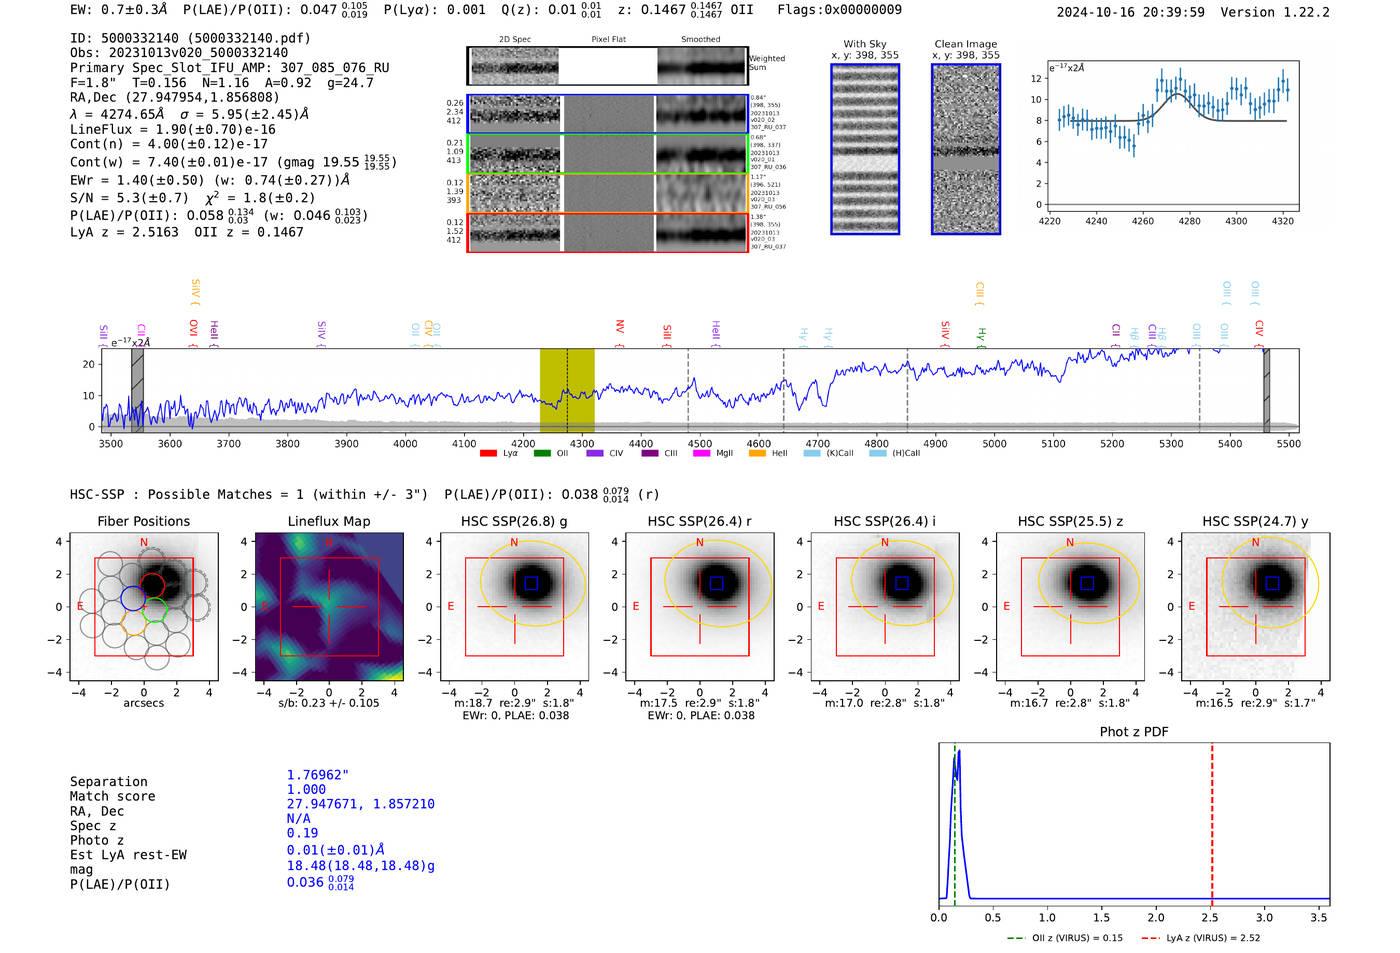Image resolution: width=1400 pixels, height=953 pixels.
Task: Click the Photo z value 0.19
Action: (x=303, y=833)
